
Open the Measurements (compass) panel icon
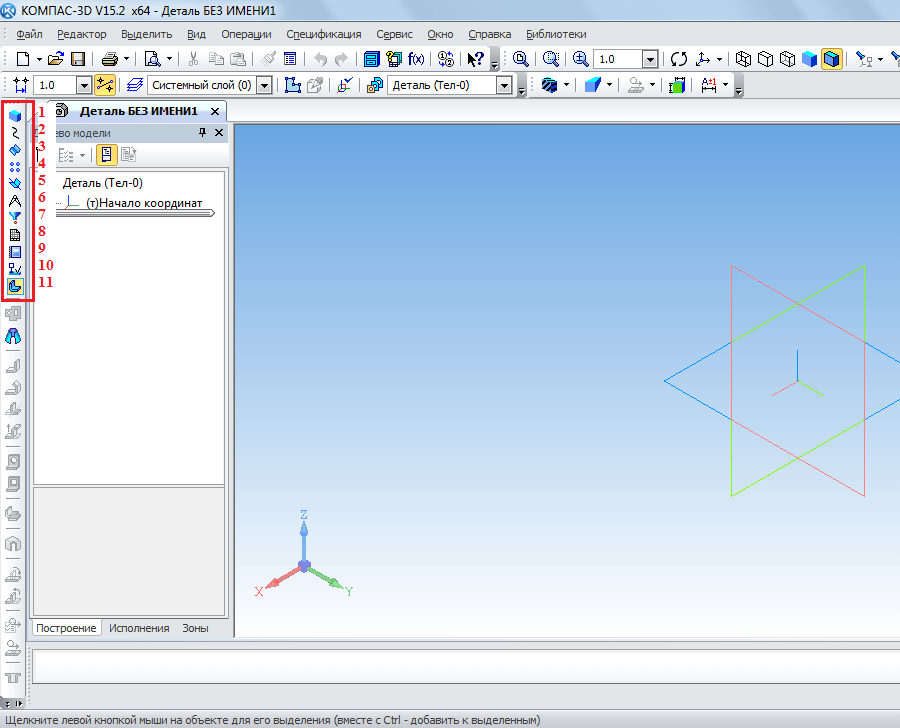click(15, 200)
